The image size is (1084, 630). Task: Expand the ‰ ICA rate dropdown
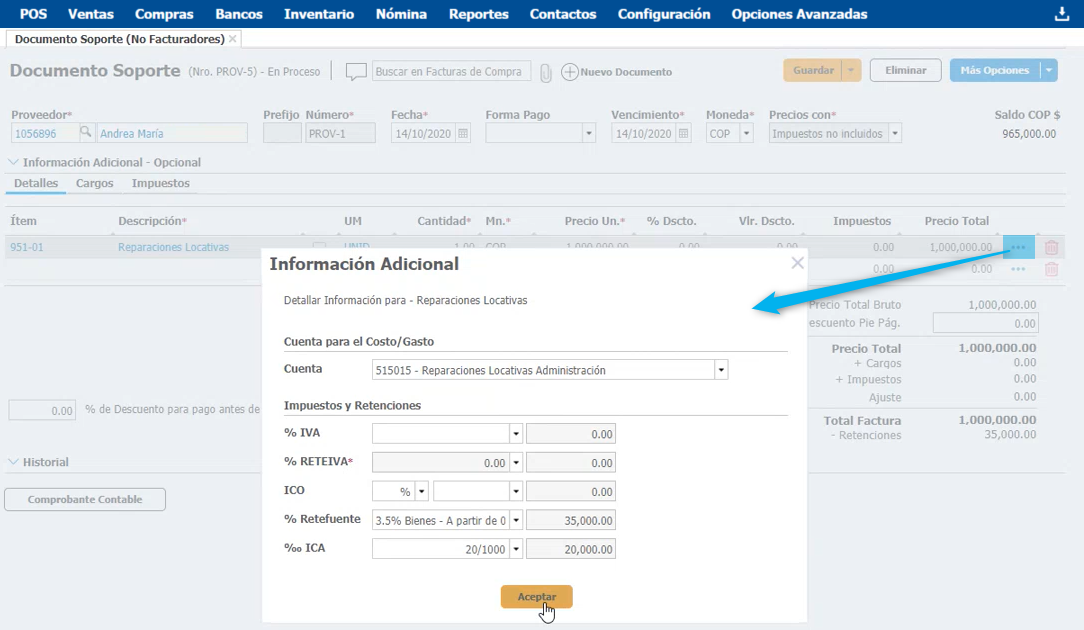[516, 549]
